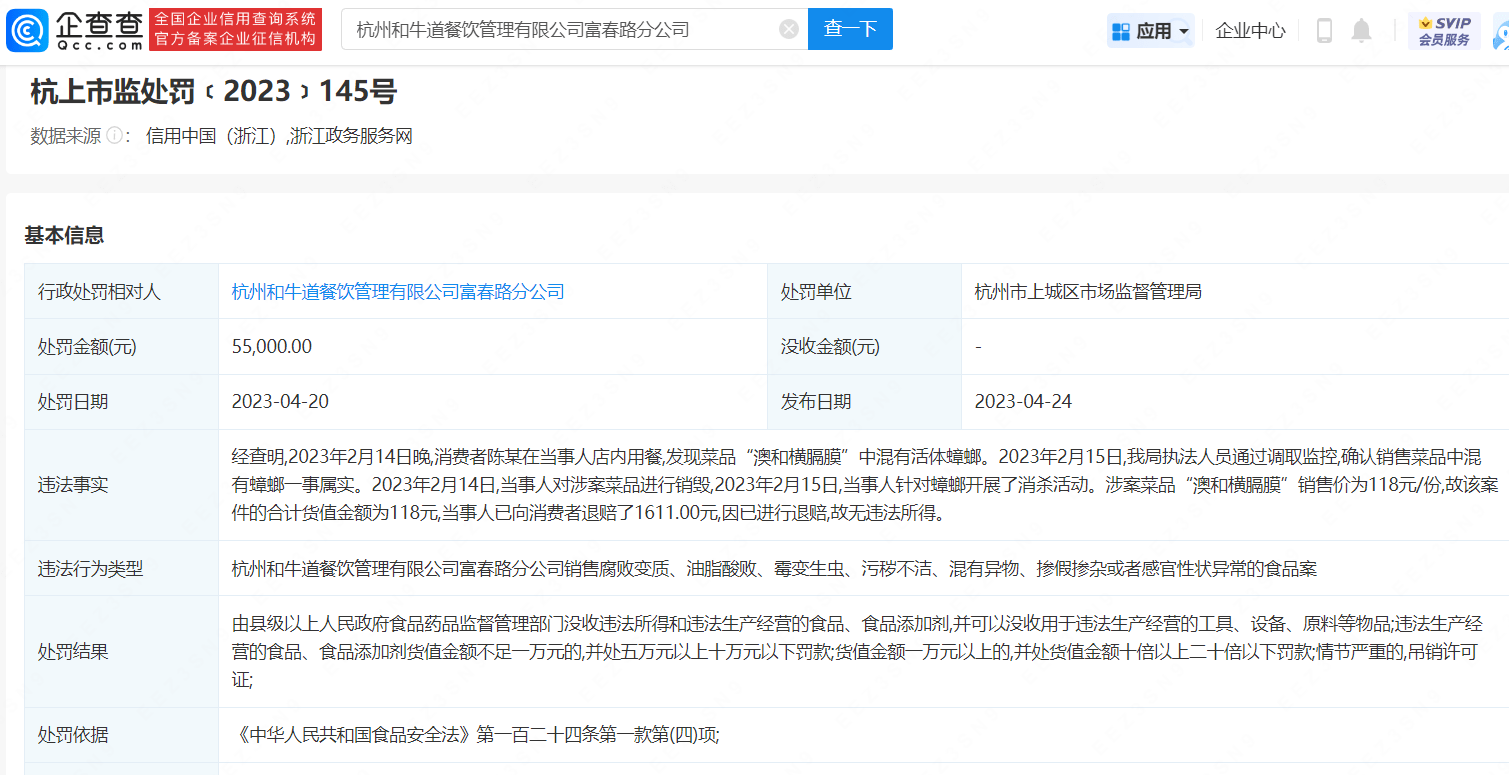The height and width of the screenshot is (775, 1509).
Task: Open 企业中心 enterprise center
Action: click(x=1250, y=31)
